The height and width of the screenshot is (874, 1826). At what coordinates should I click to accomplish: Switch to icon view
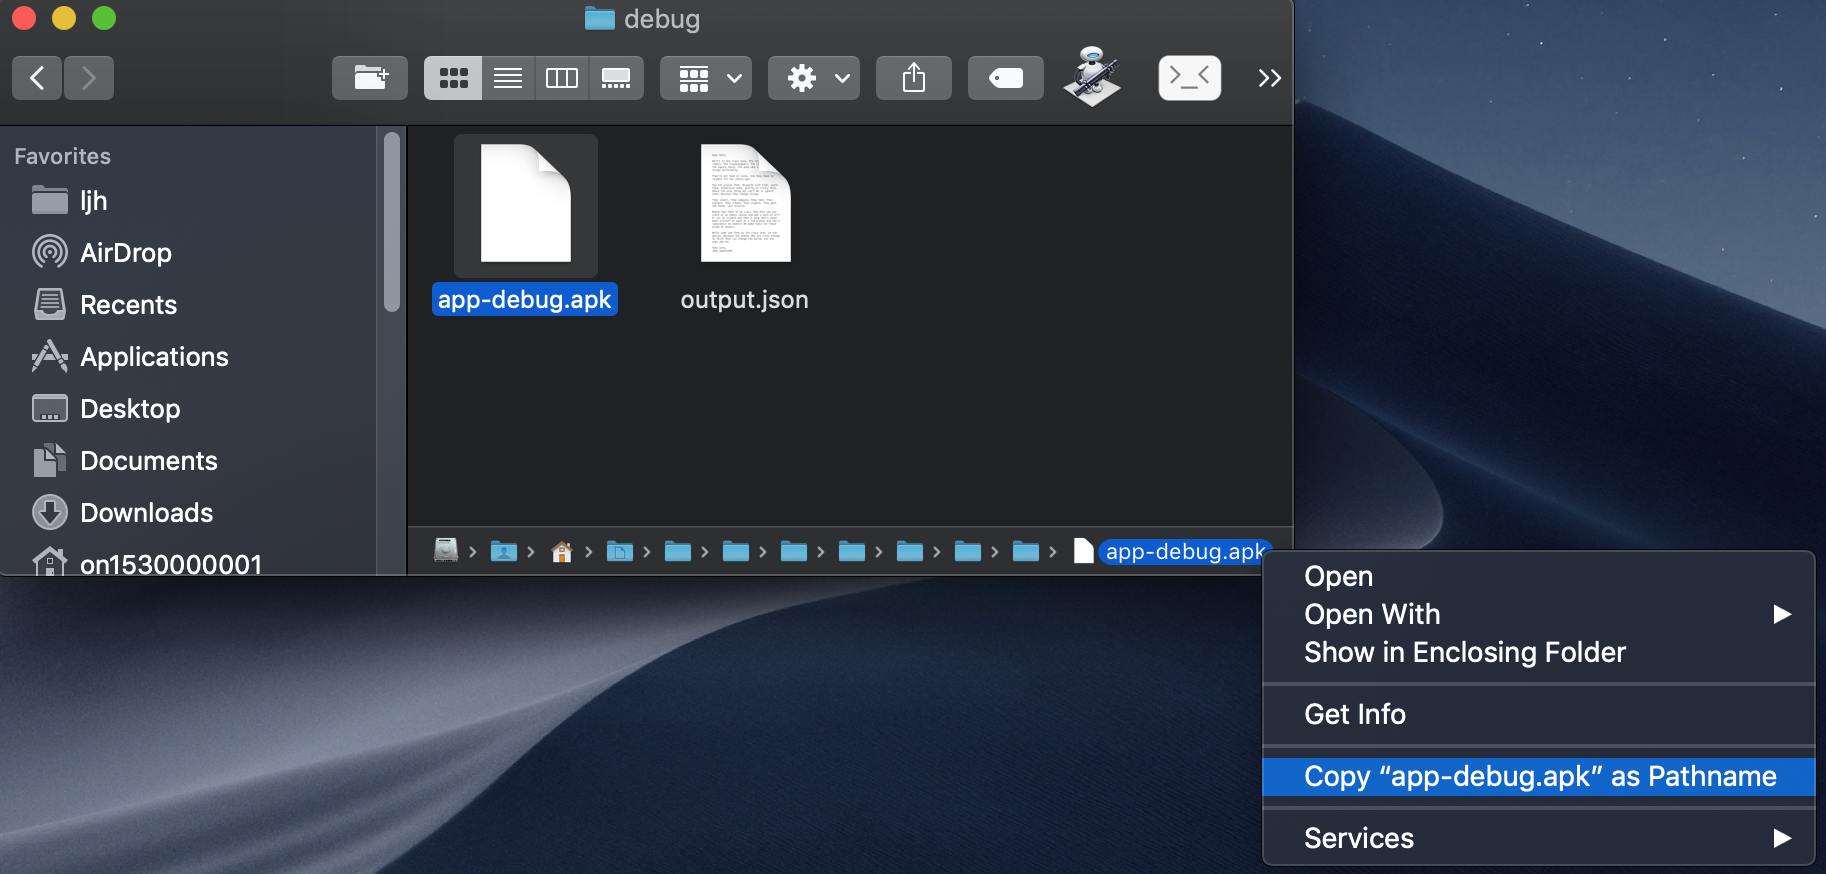[453, 78]
